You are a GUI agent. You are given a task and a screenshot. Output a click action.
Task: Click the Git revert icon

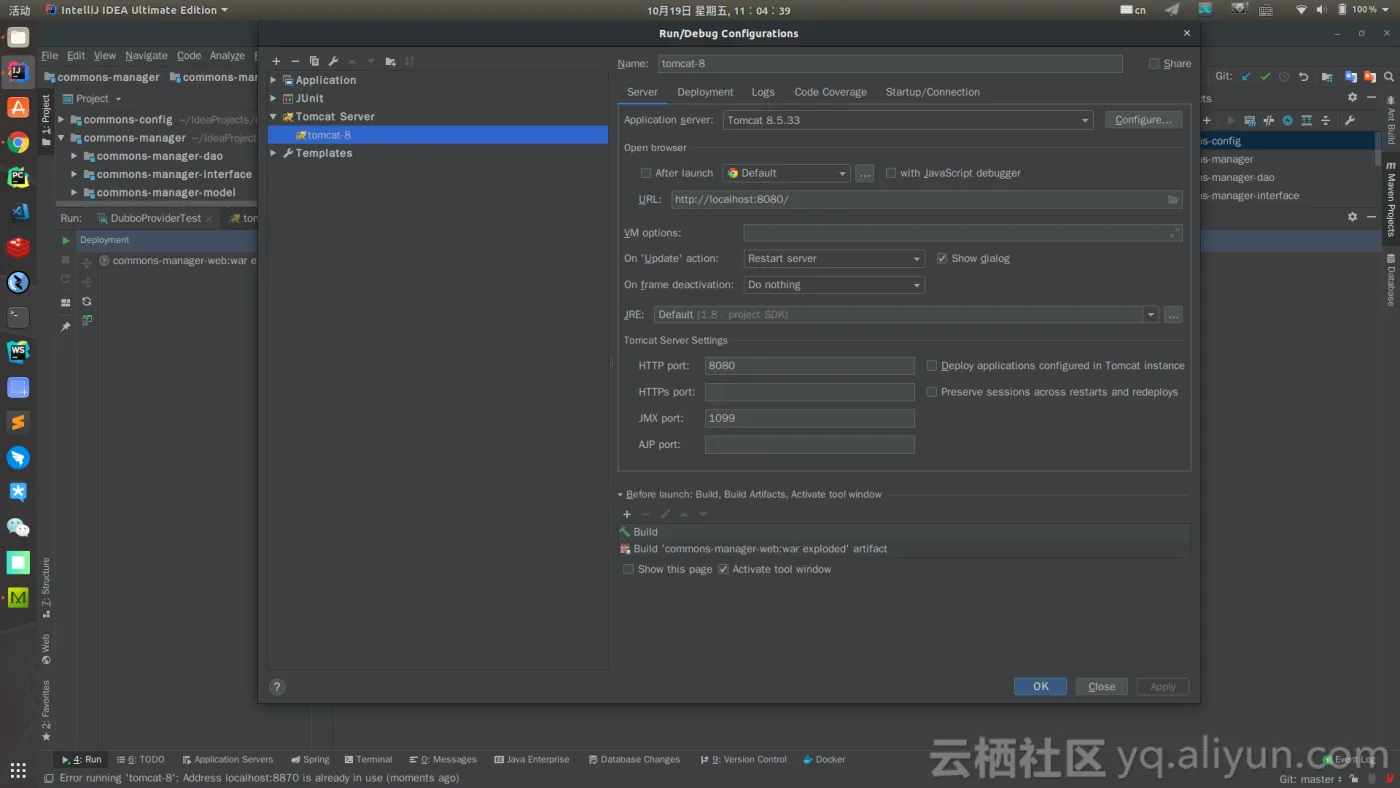1303,76
